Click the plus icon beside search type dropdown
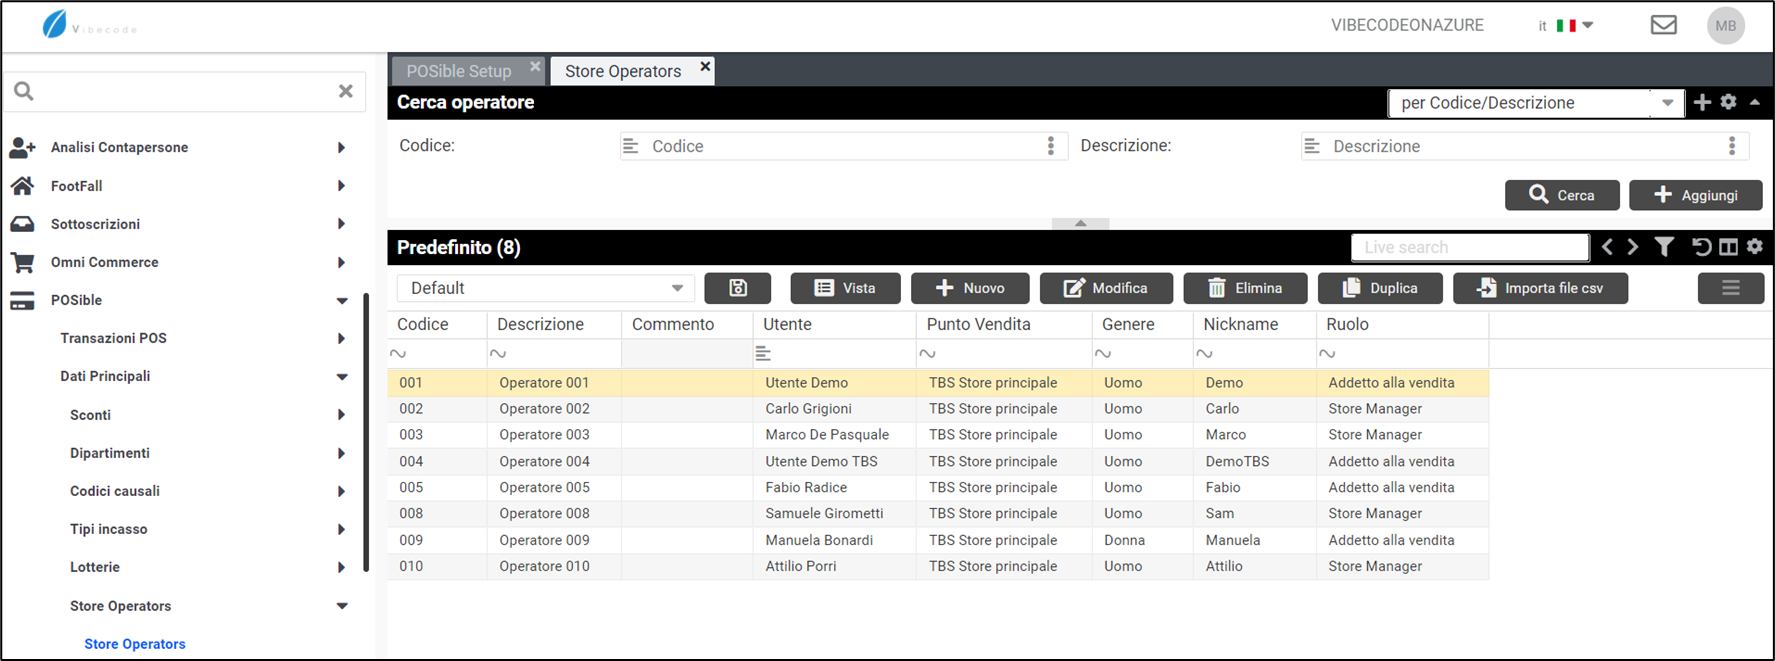This screenshot has height=661, width=1775. [x=1702, y=102]
